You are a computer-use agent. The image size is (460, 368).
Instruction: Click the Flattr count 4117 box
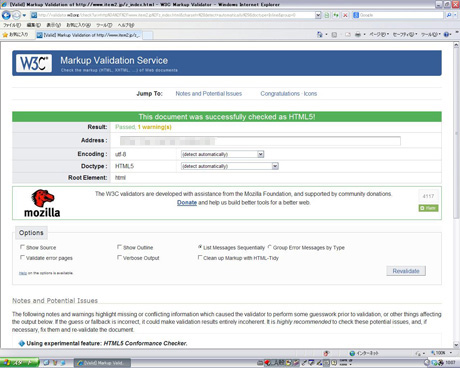click(428, 196)
